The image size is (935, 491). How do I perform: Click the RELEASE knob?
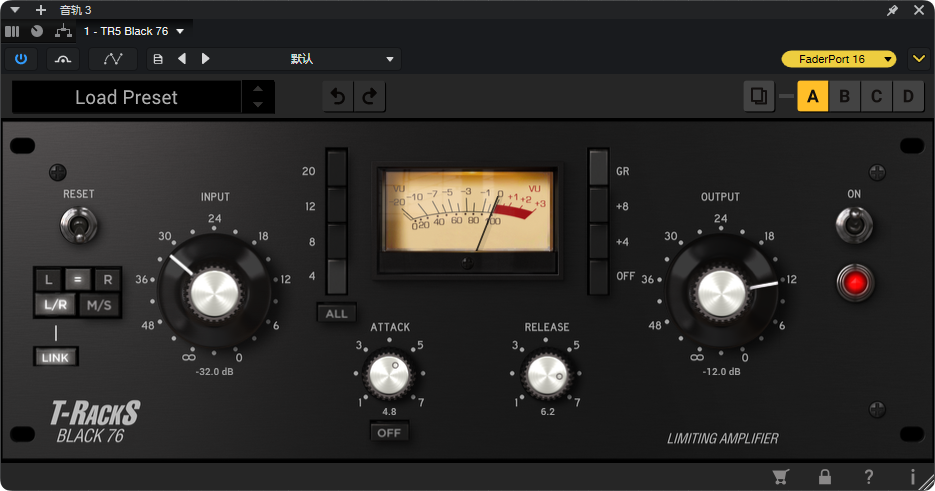click(x=546, y=375)
